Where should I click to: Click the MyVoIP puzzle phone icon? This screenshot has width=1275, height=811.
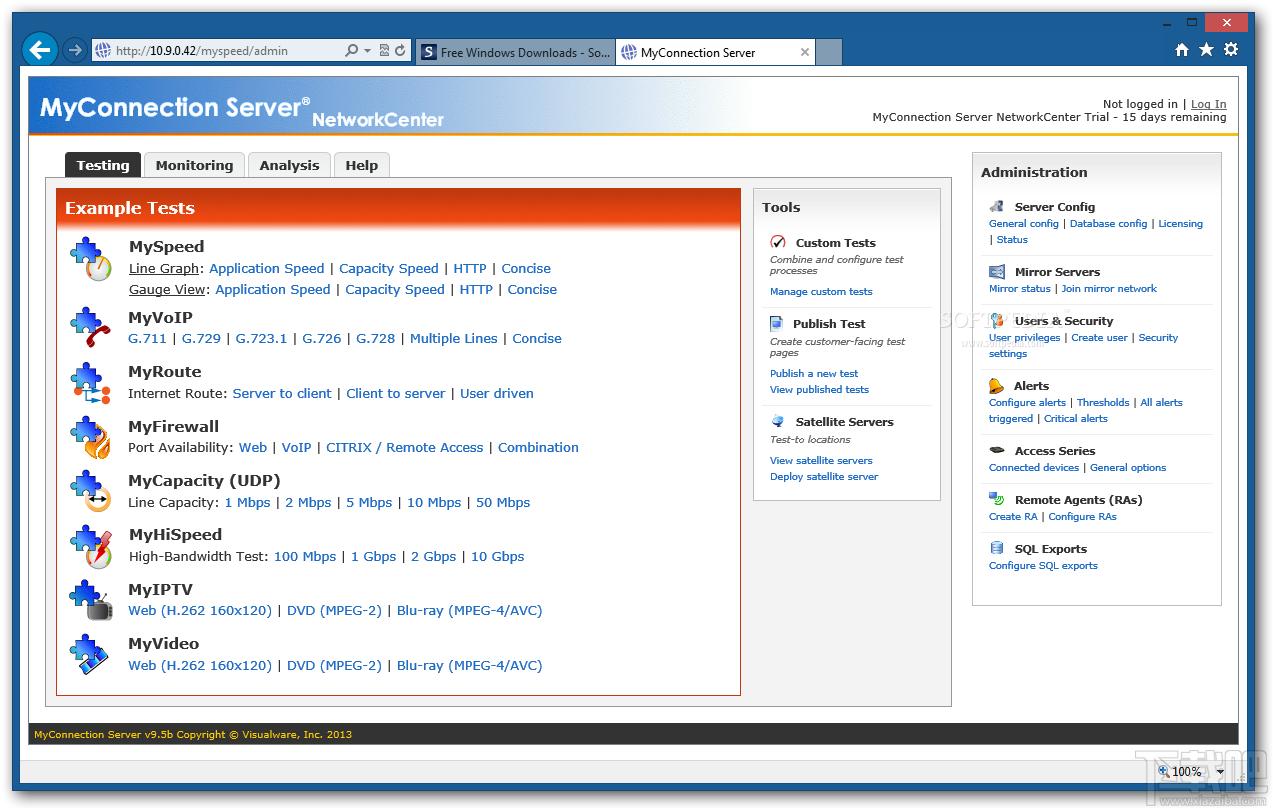point(90,328)
